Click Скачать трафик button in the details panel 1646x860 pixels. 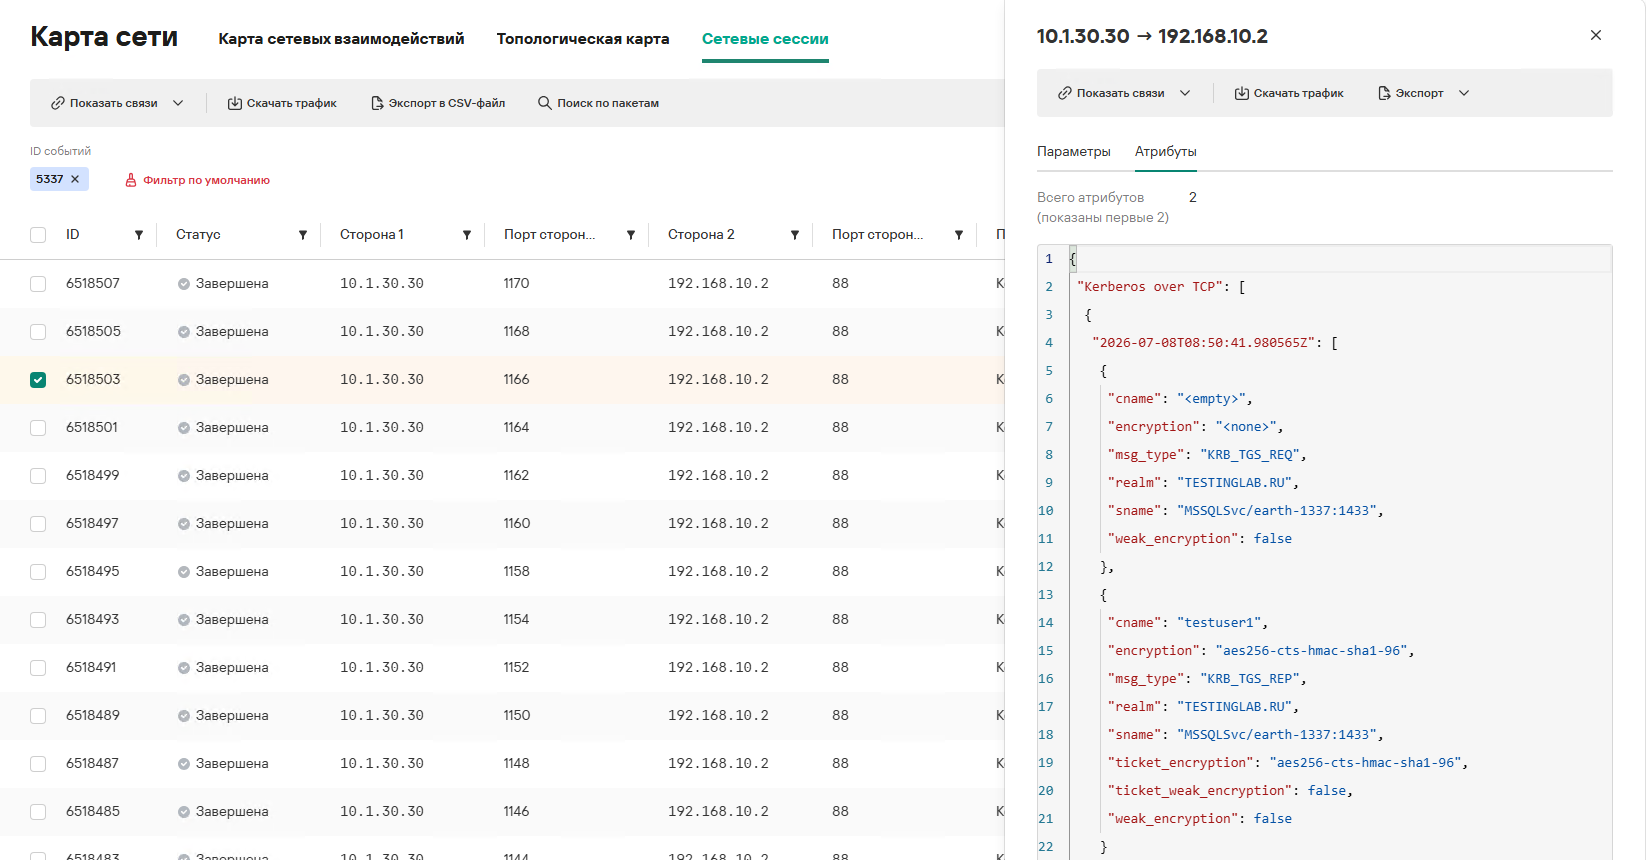tap(1289, 93)
